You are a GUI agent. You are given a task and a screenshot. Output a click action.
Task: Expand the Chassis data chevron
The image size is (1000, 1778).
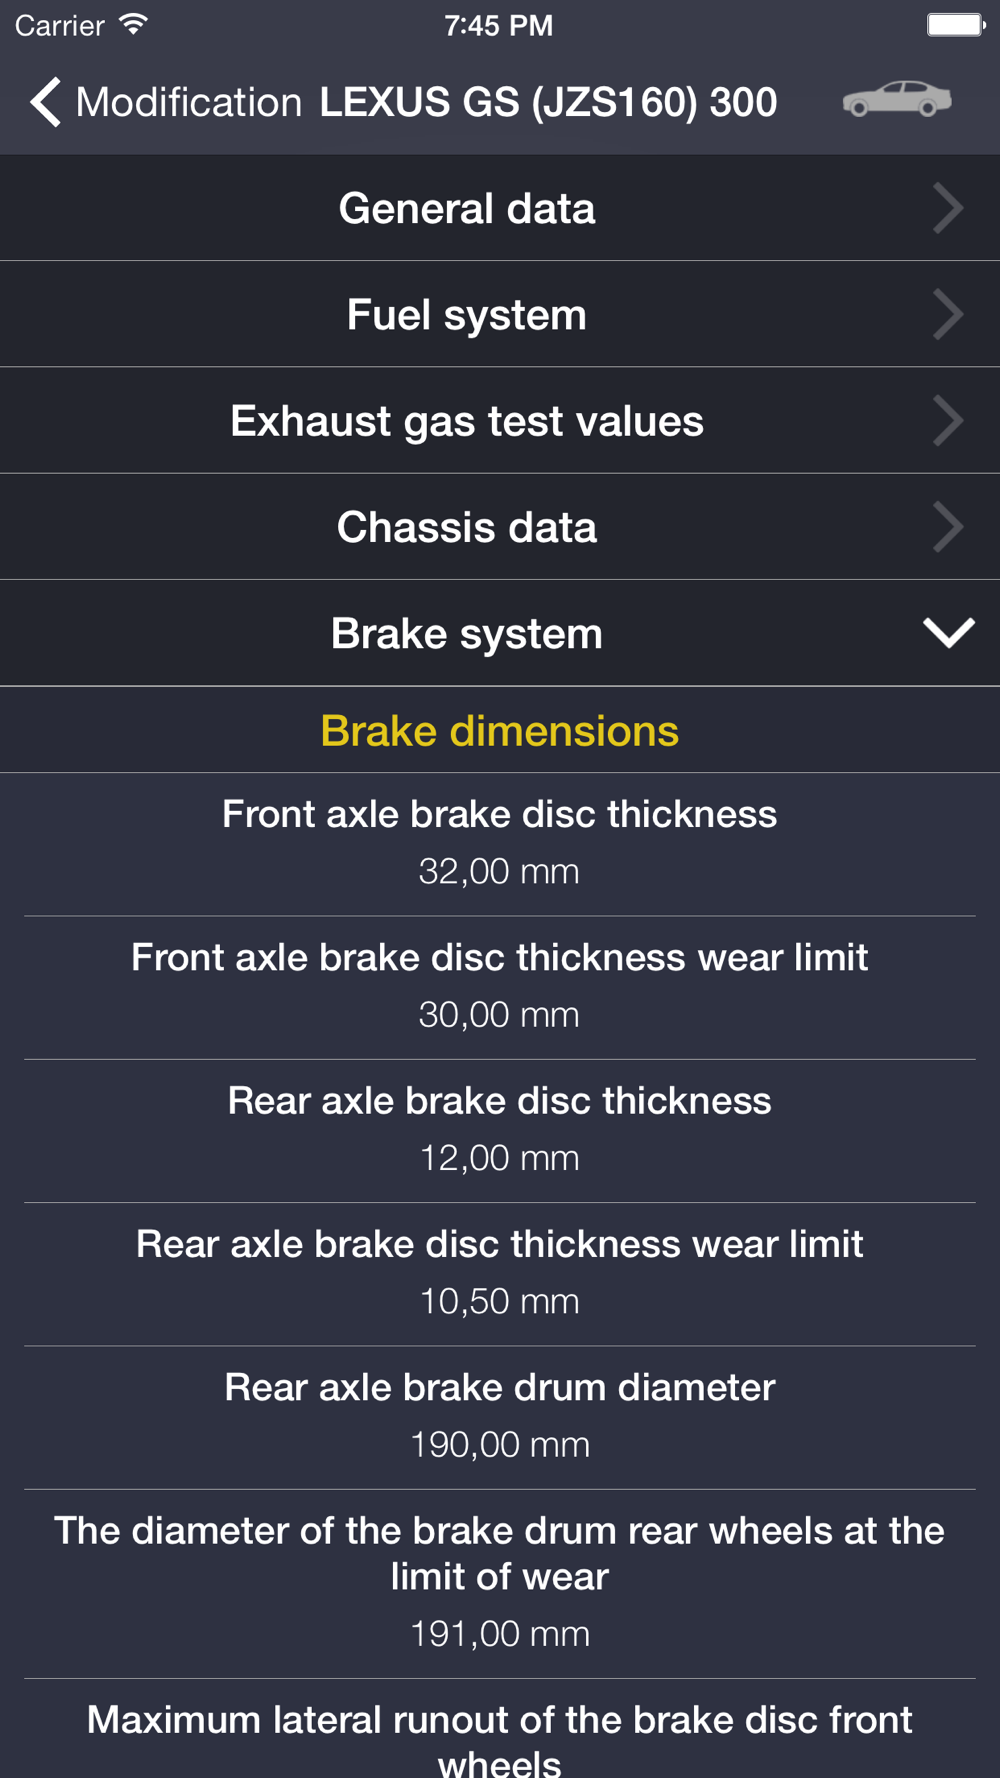point(947,527)
